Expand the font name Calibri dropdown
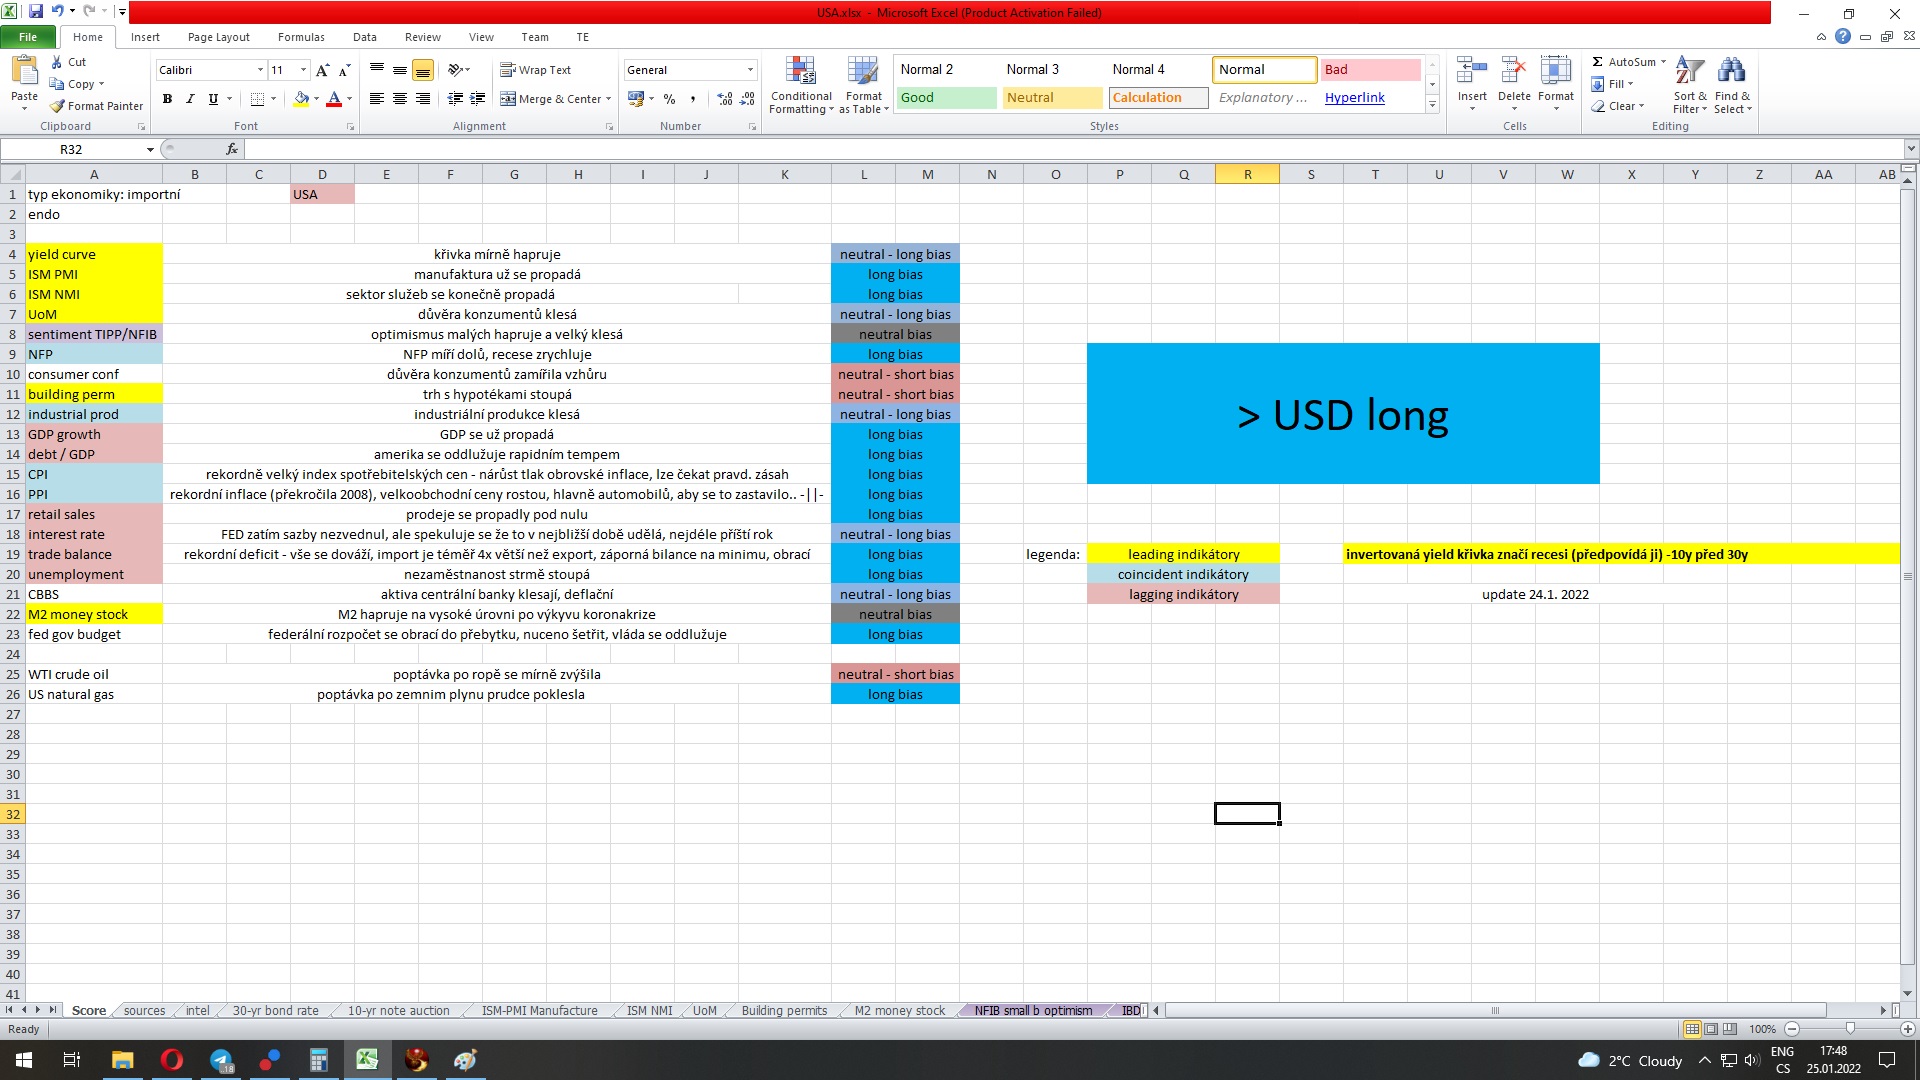1920x1080 pixels. point(260,70)
